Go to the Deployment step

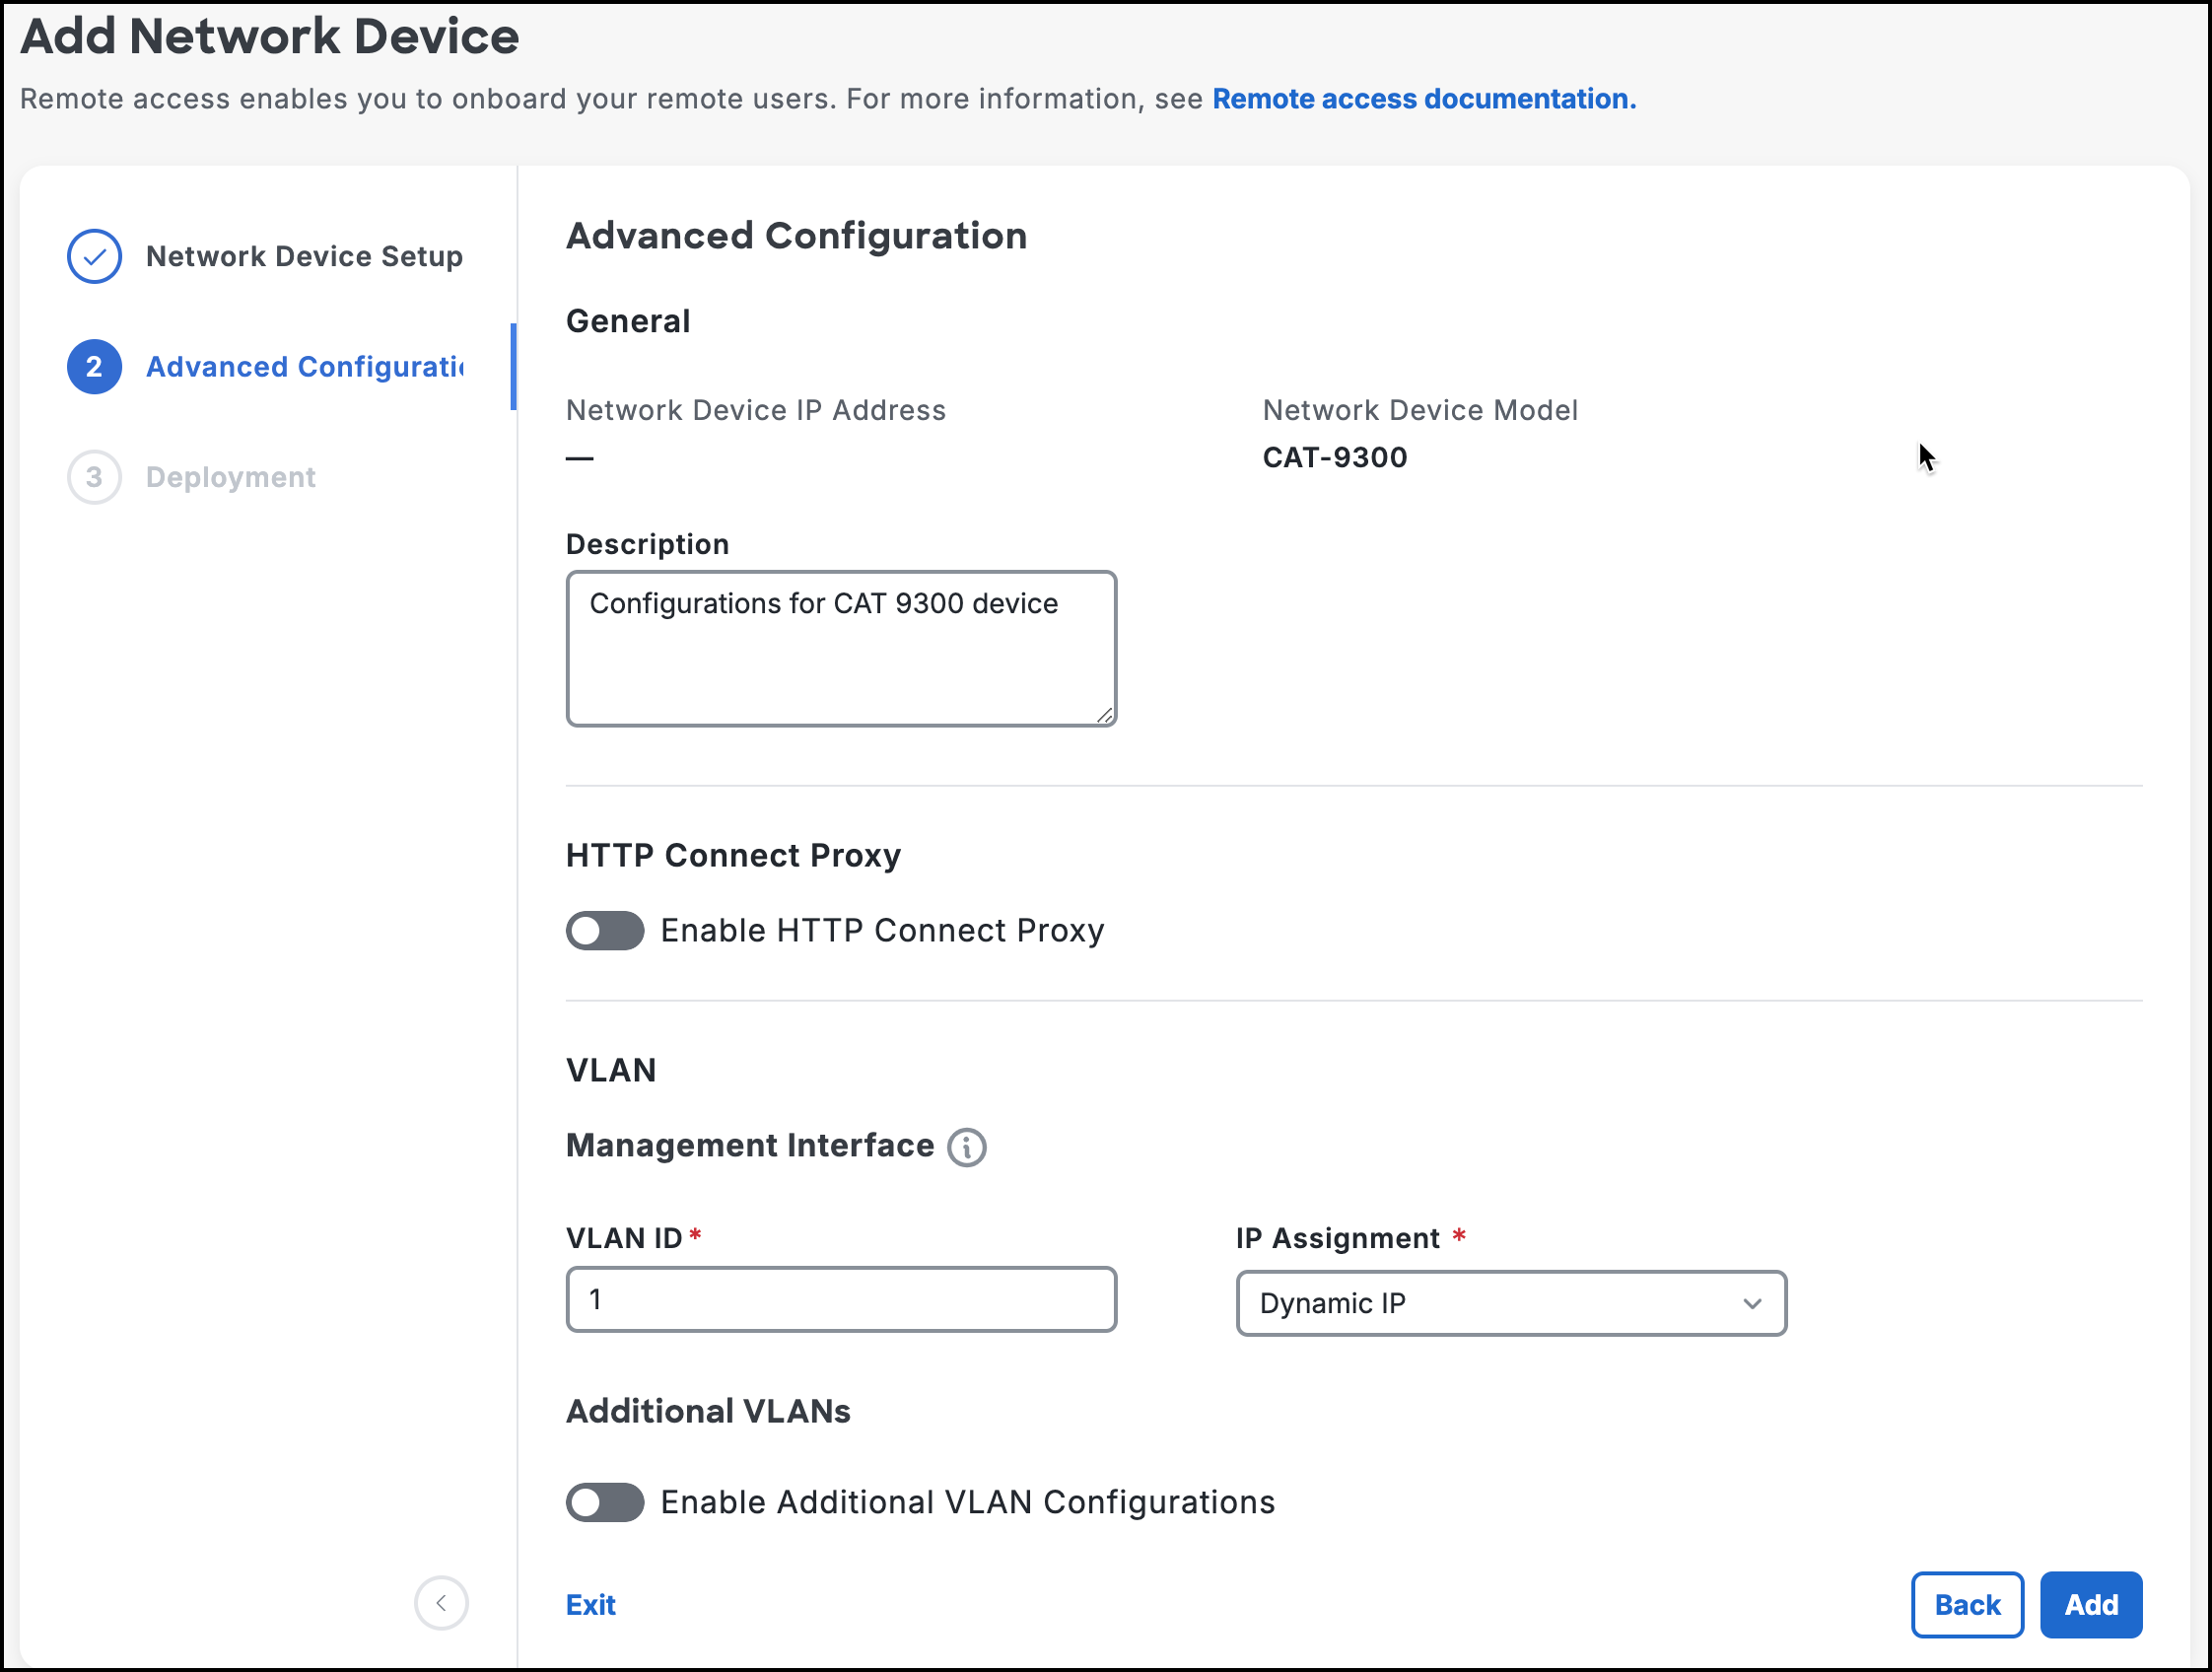230,477
